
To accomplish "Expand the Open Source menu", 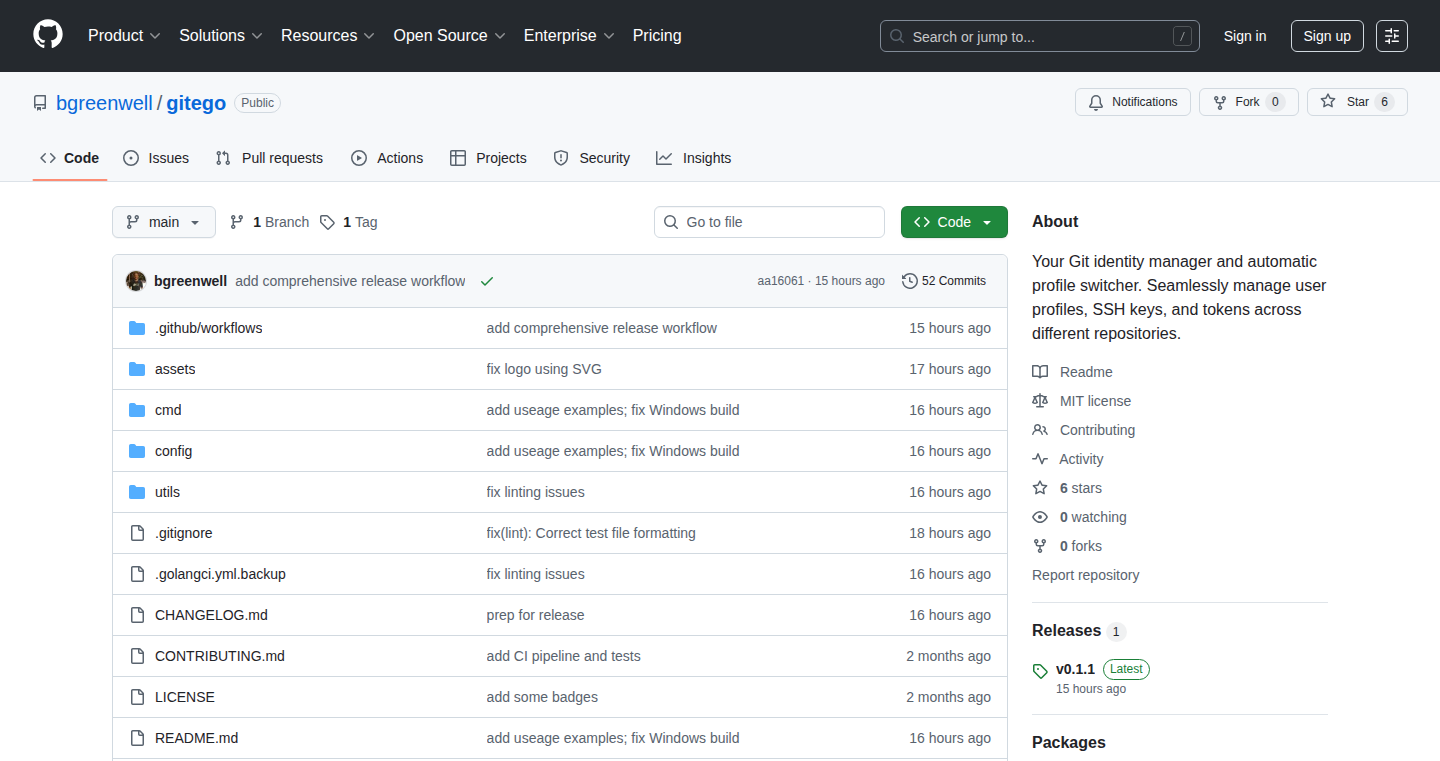I will [x=449, y=36].
